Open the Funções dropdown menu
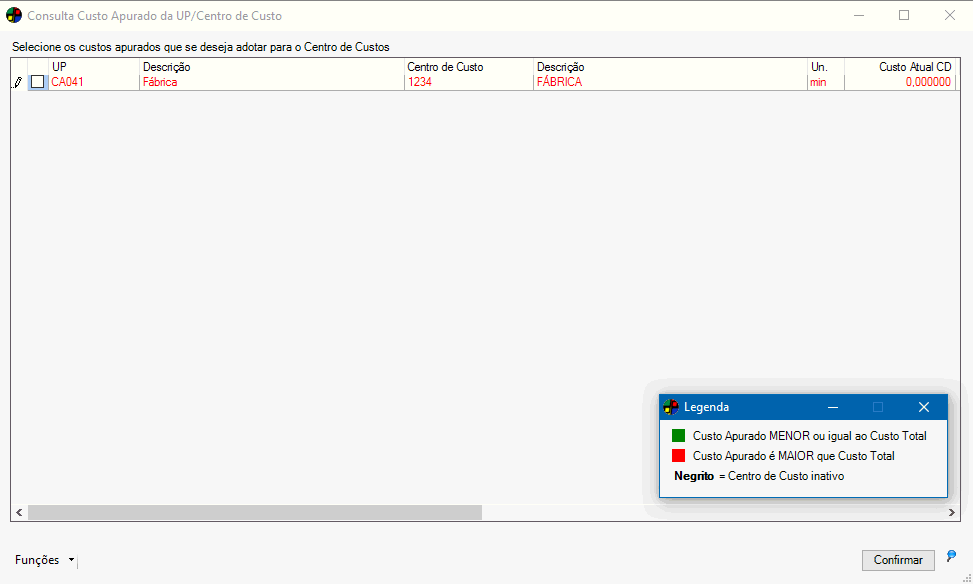 (x=37, y=560)
